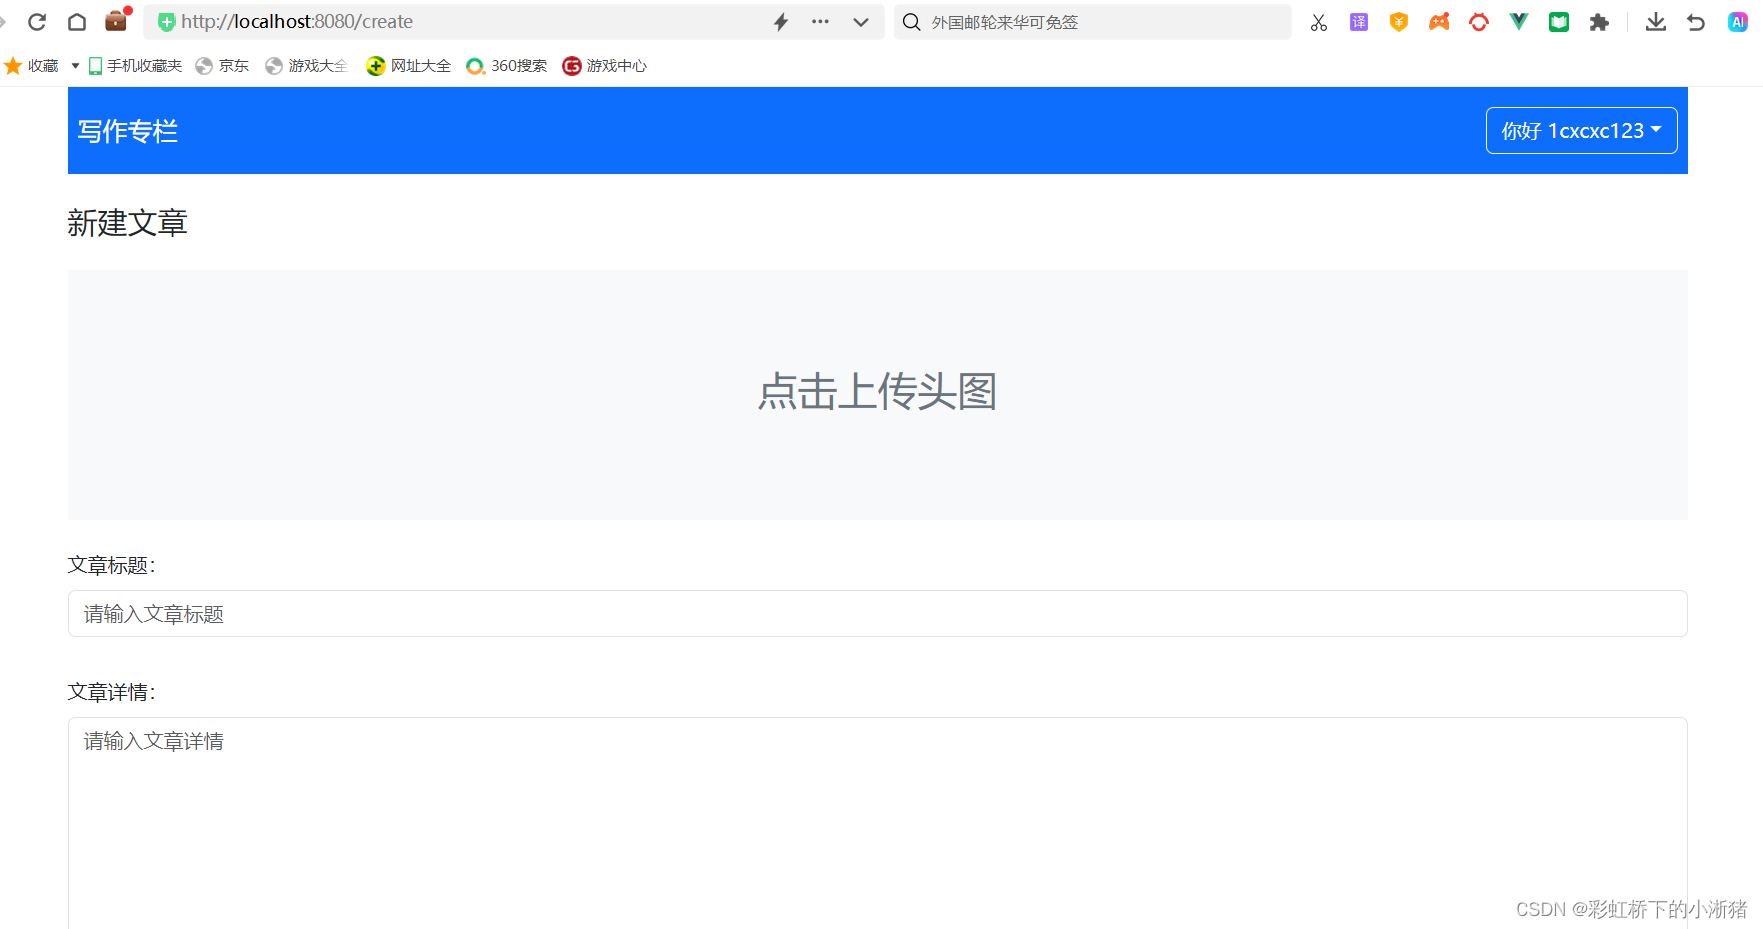Click the browser home icon
The image size is (1763, 929).
pyautogui.click(x=77, y=21)
